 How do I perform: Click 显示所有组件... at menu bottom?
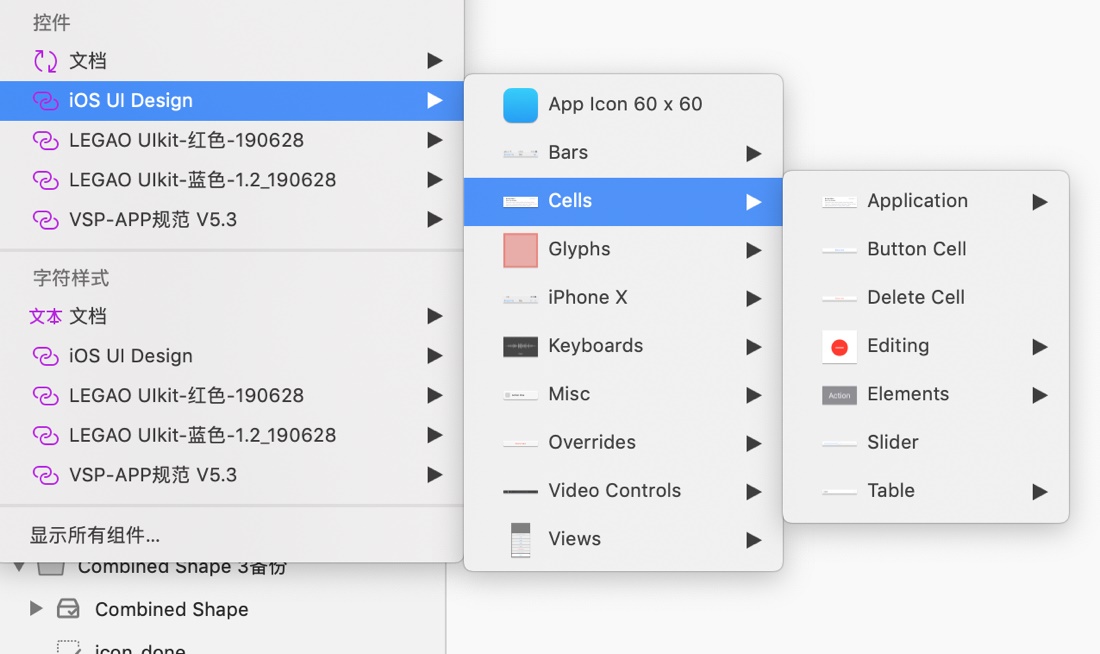[95, 535]
